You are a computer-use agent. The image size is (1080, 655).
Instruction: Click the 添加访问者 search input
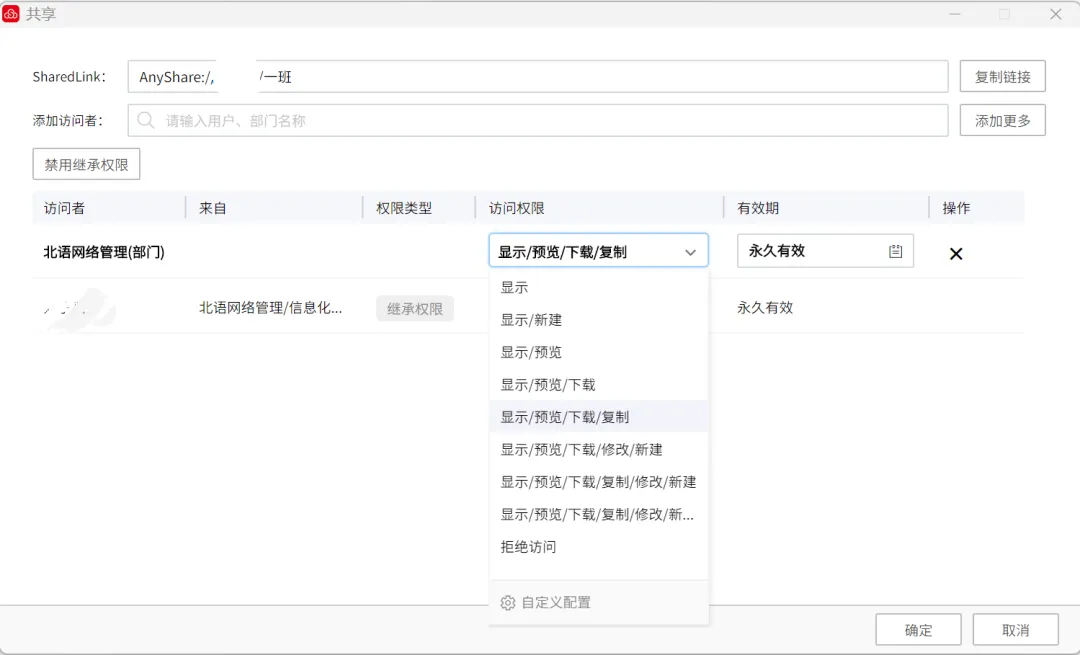click(538, 121)
